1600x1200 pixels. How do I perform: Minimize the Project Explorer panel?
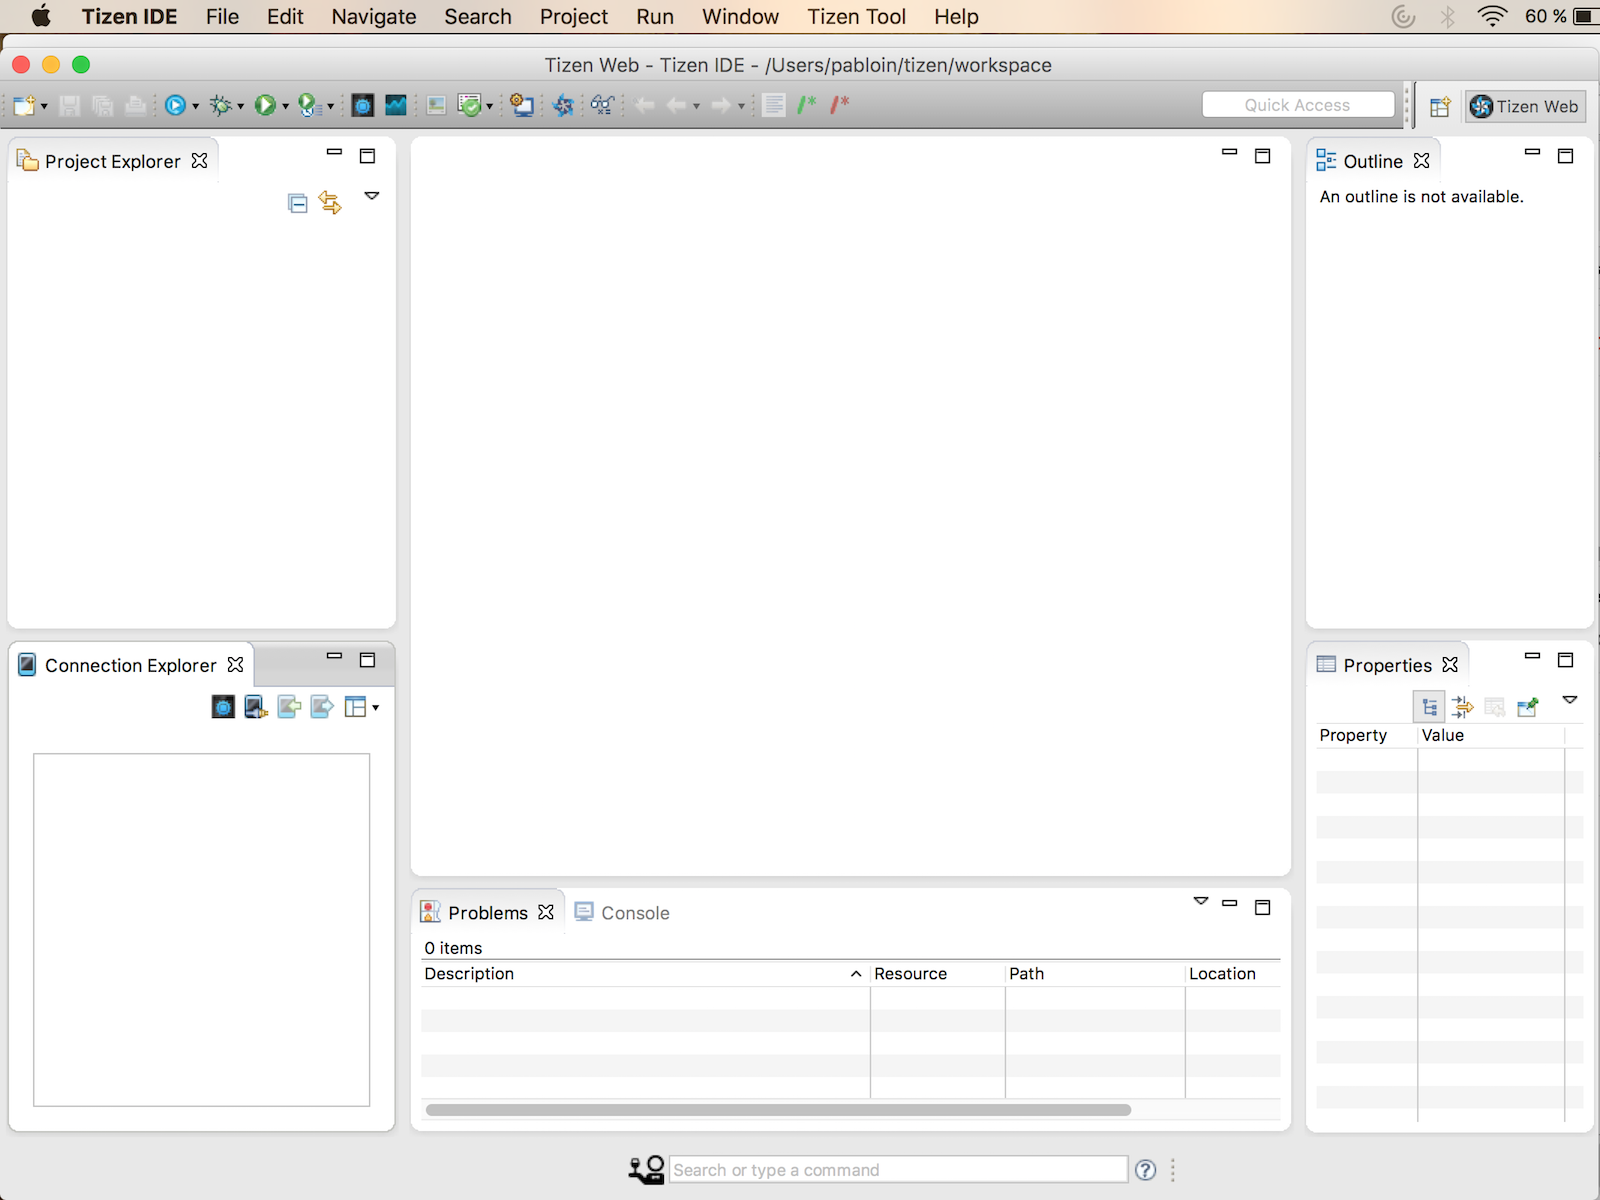[x=334, y=153]
